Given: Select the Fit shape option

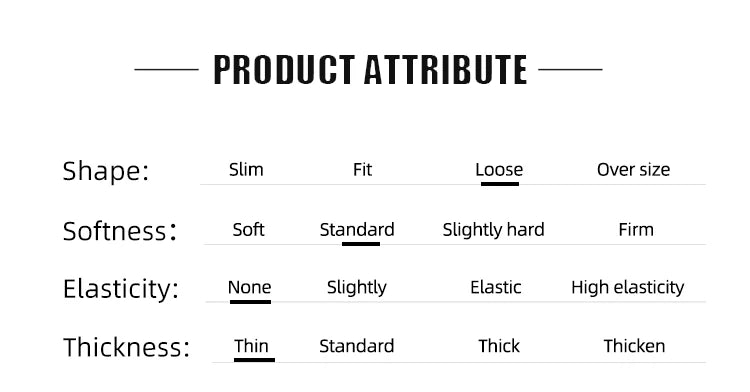Looking at the screenshot, I should pyautogui.click(x=362, y=170).
